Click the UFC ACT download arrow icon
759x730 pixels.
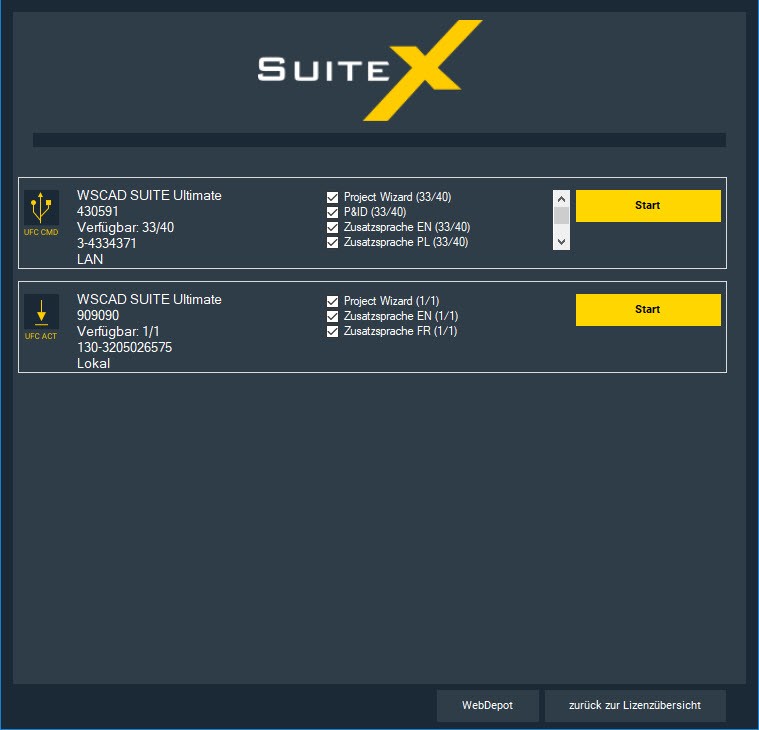(41, 311)
